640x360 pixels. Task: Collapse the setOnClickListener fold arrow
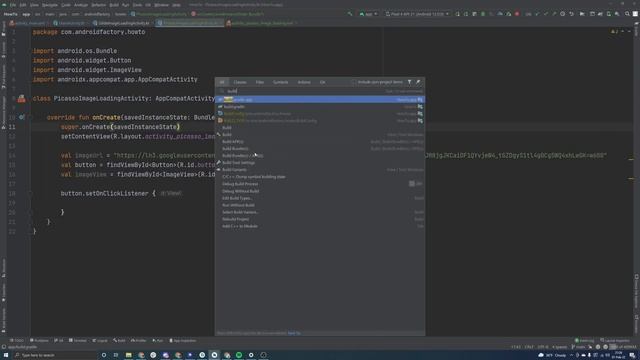[x=30, y=193]
